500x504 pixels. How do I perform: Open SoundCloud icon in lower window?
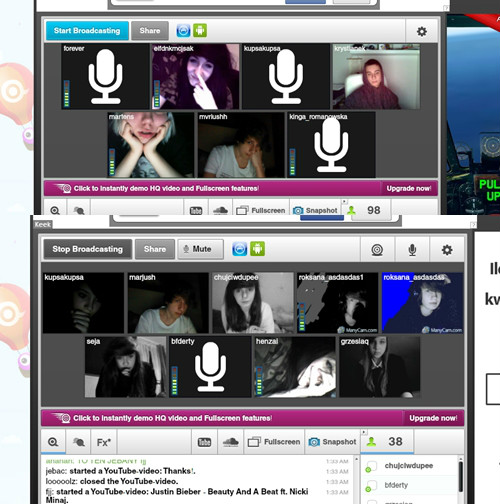(x=230, y=442)
